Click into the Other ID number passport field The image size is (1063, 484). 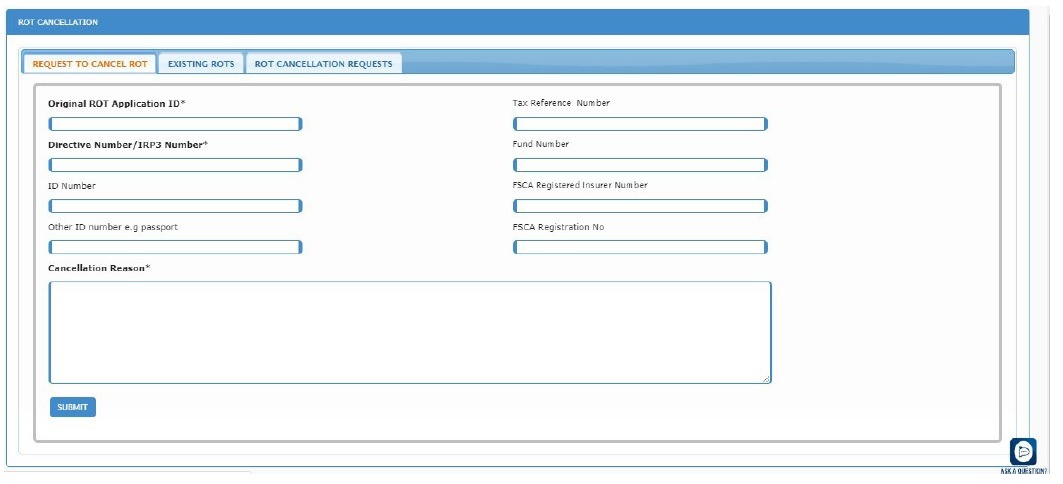(x=175, y=247)
